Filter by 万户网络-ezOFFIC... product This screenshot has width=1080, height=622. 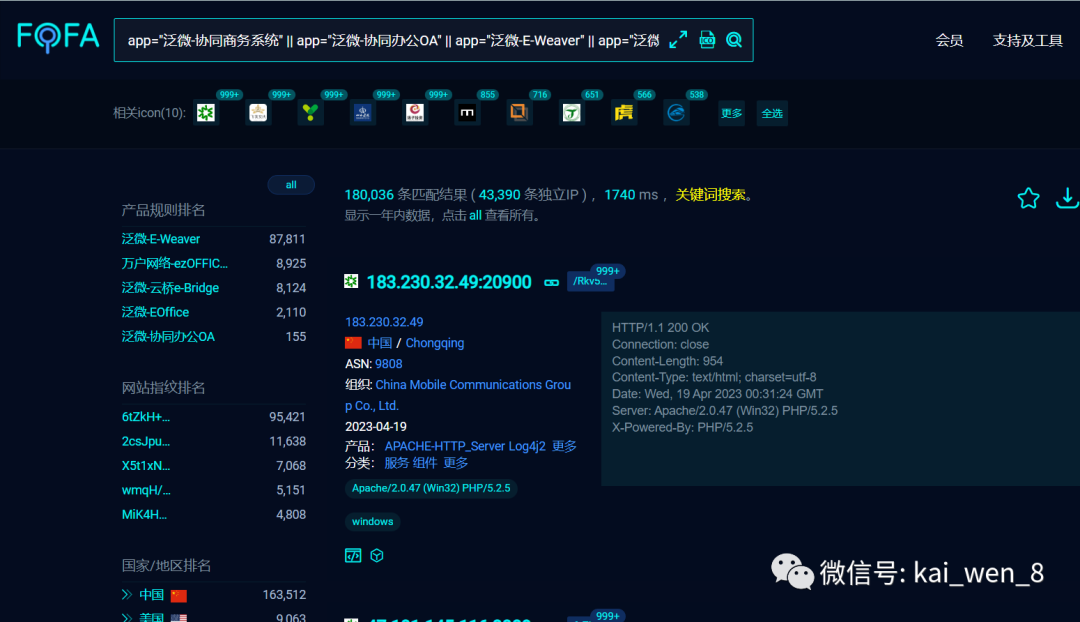[x=174, y=263]
